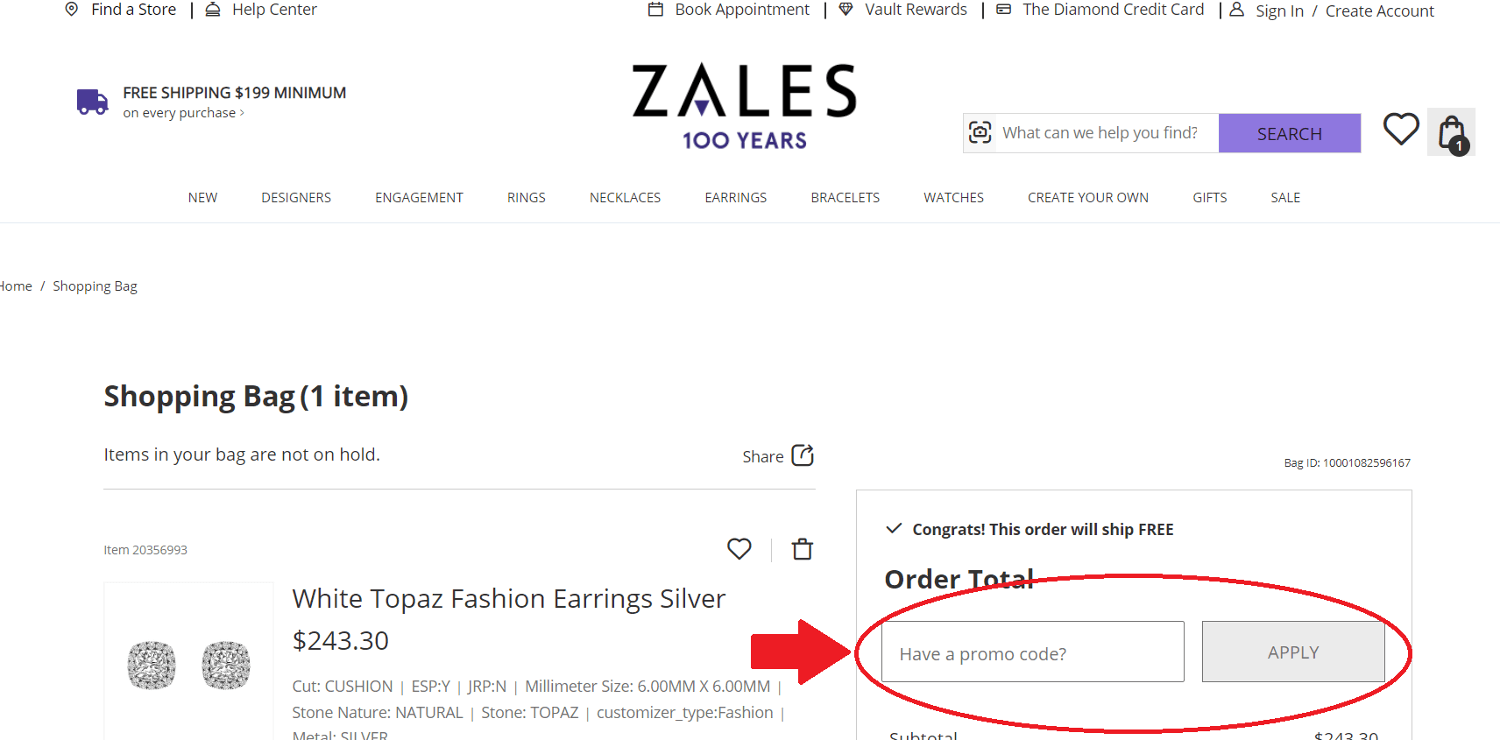This screenshot has width=1500, height=740.
Task: Open the Create Account link
Action: point(1380,11)
